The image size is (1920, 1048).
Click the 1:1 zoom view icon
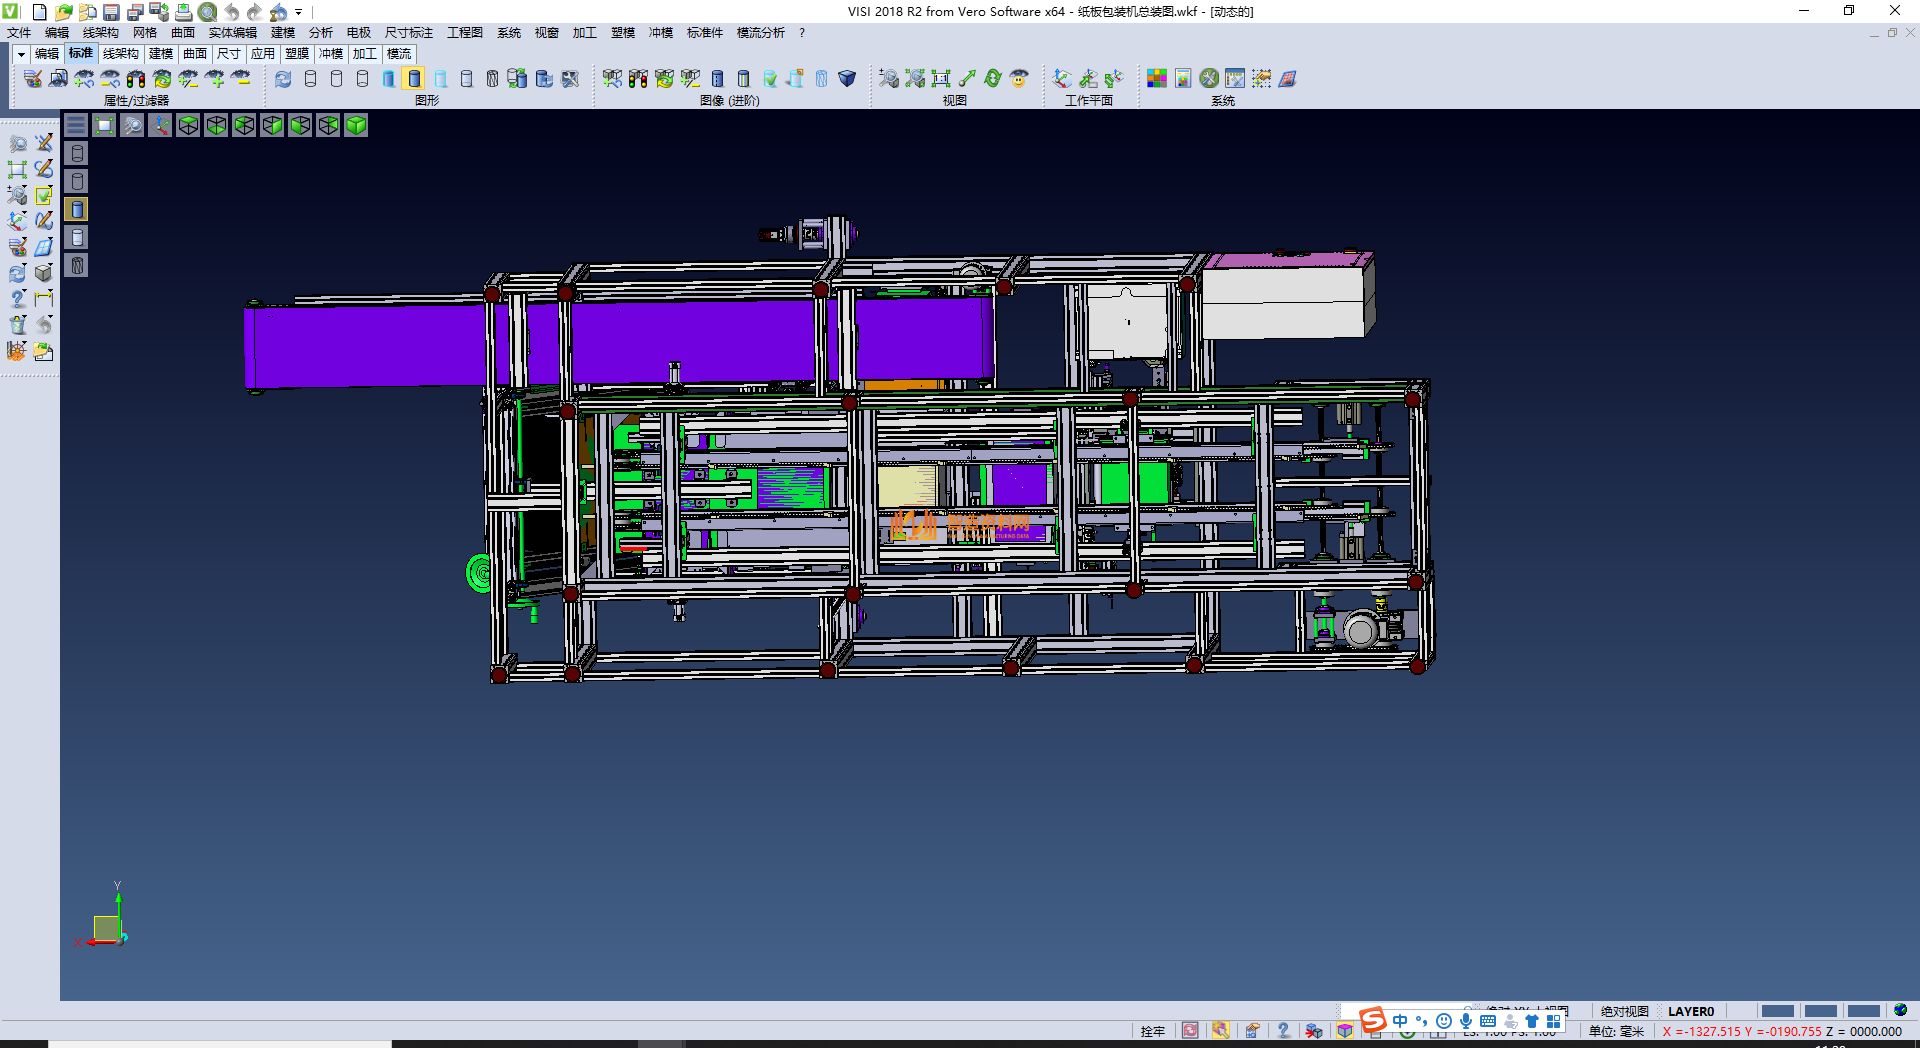click(941, 79)
